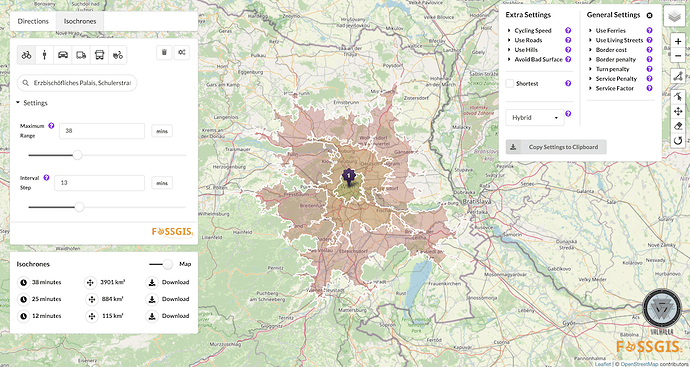Open the Hybrid bicycle type dropdown
690x367 pixels.
click(x=535, y=117)
